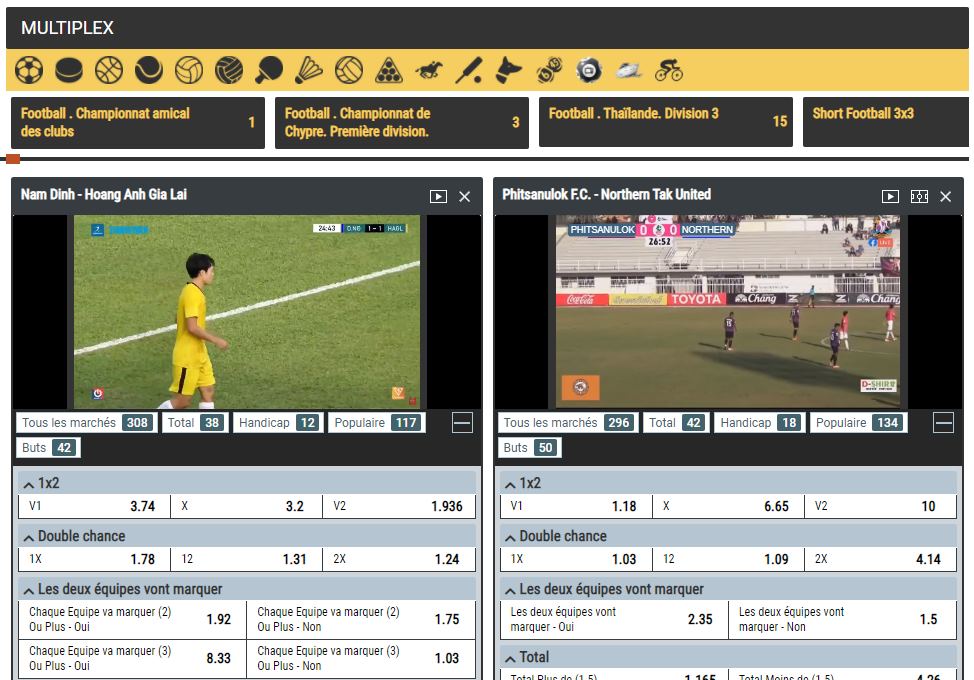This screenshot has height=680, width=974.
Task: Select the football sport icon
Action: (x=29, y=70)
